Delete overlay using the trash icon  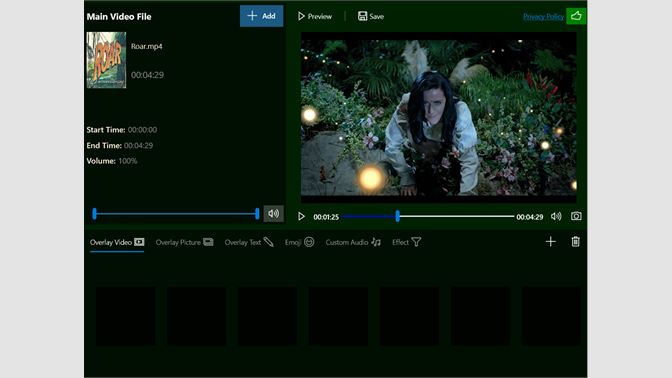[x=576, y=242]
